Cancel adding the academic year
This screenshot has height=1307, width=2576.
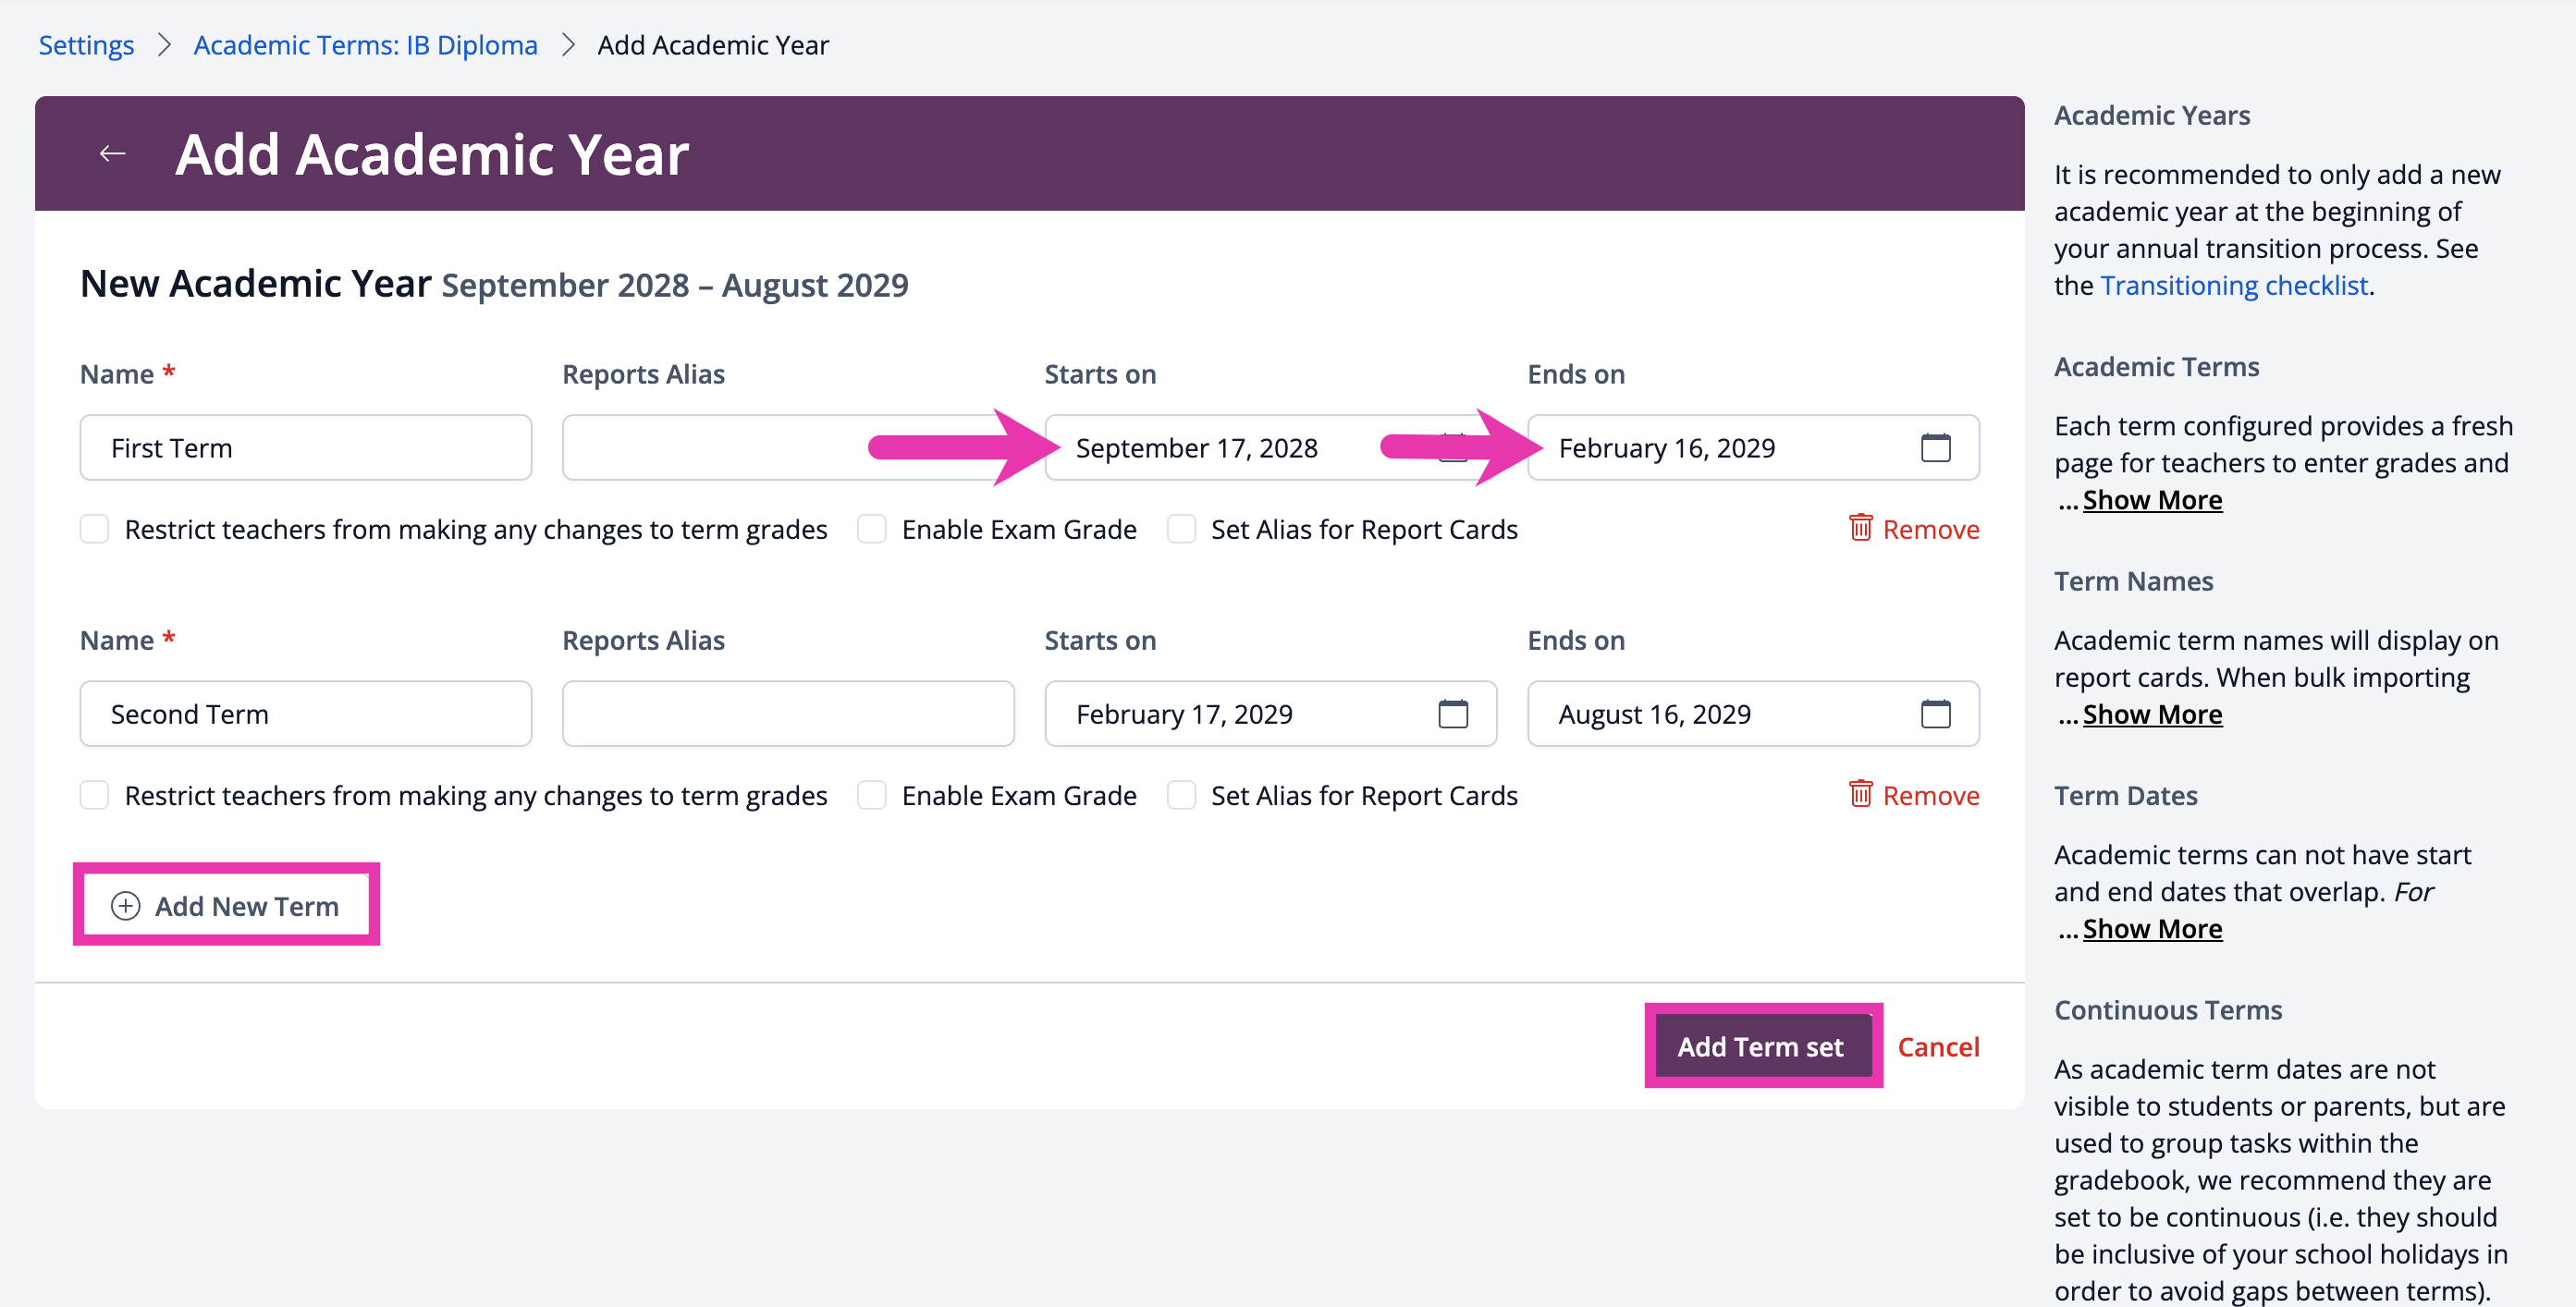click(1937, 1046)
